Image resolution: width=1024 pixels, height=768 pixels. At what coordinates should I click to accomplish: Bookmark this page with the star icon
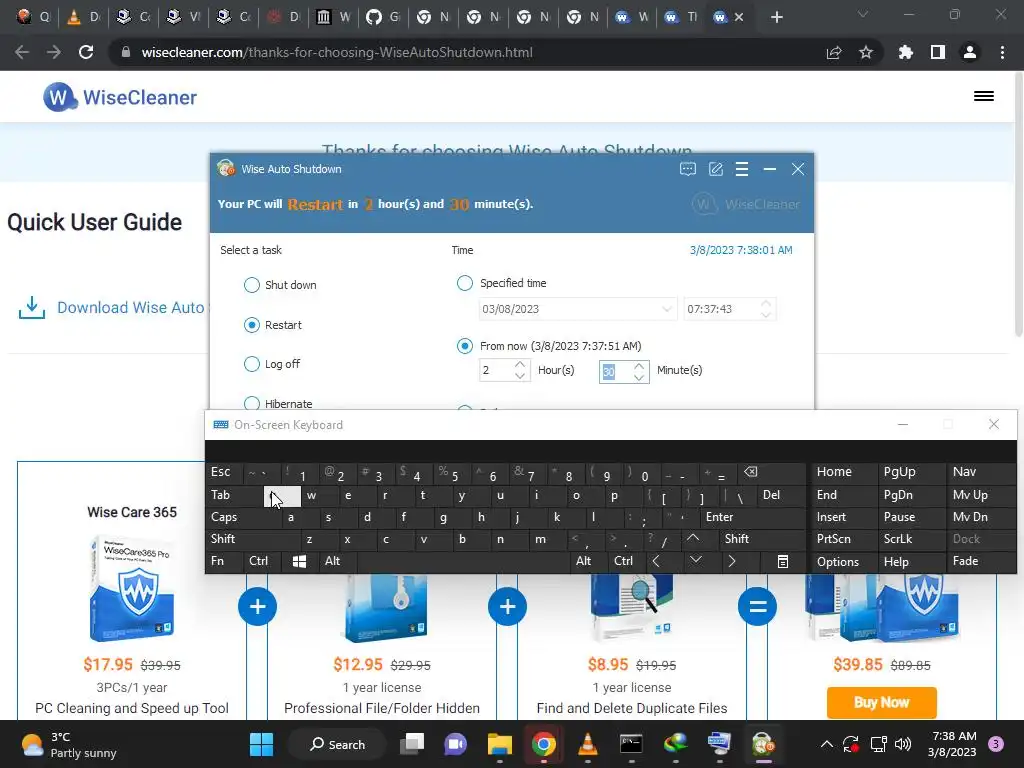click(866, 52)
